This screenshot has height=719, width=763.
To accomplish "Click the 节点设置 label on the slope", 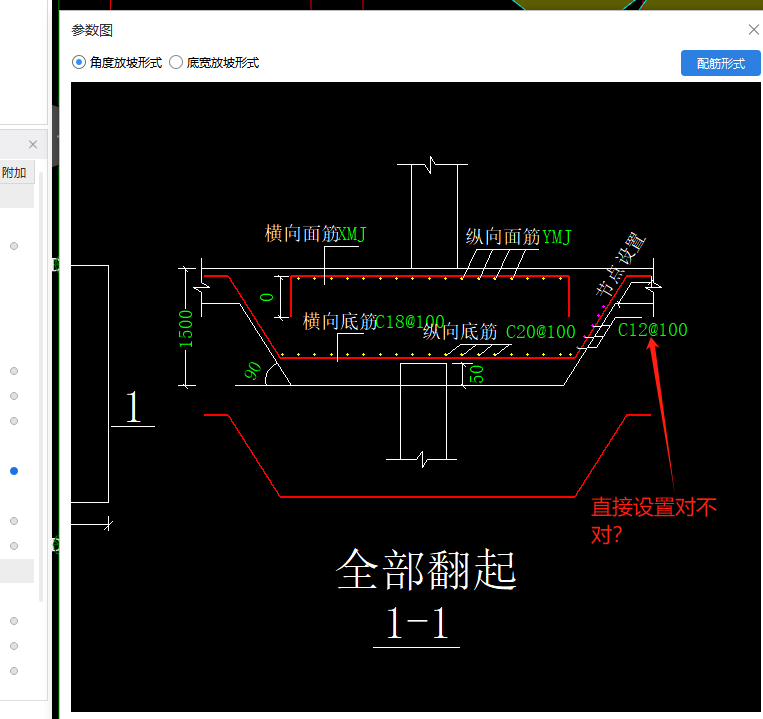I will click(x=620, y=264).
